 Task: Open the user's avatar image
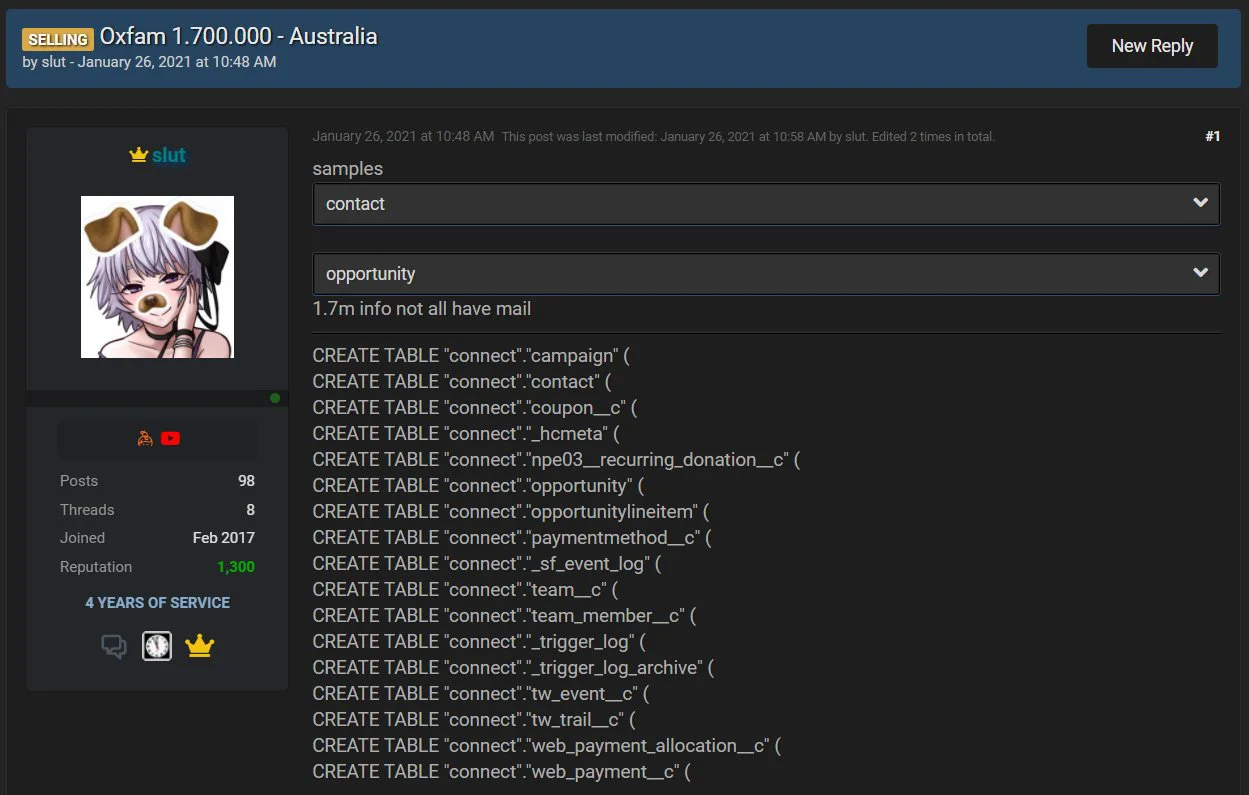click(157, 277)
